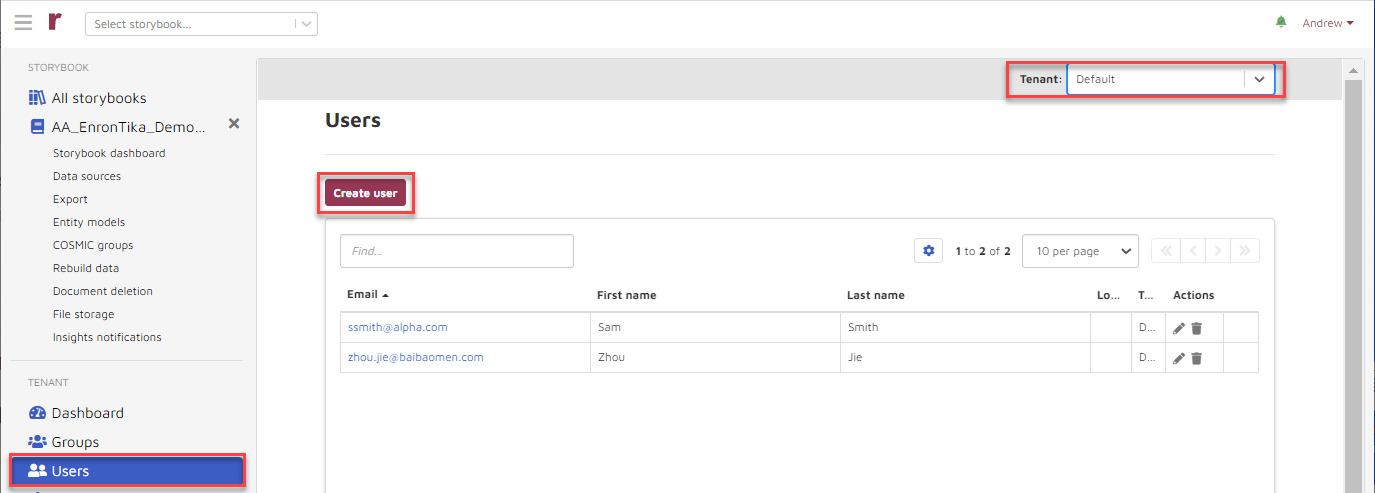Click the AA_EnronTika_Demo book icon
This screenshot has height=493, width=1375.
[37, 127]
